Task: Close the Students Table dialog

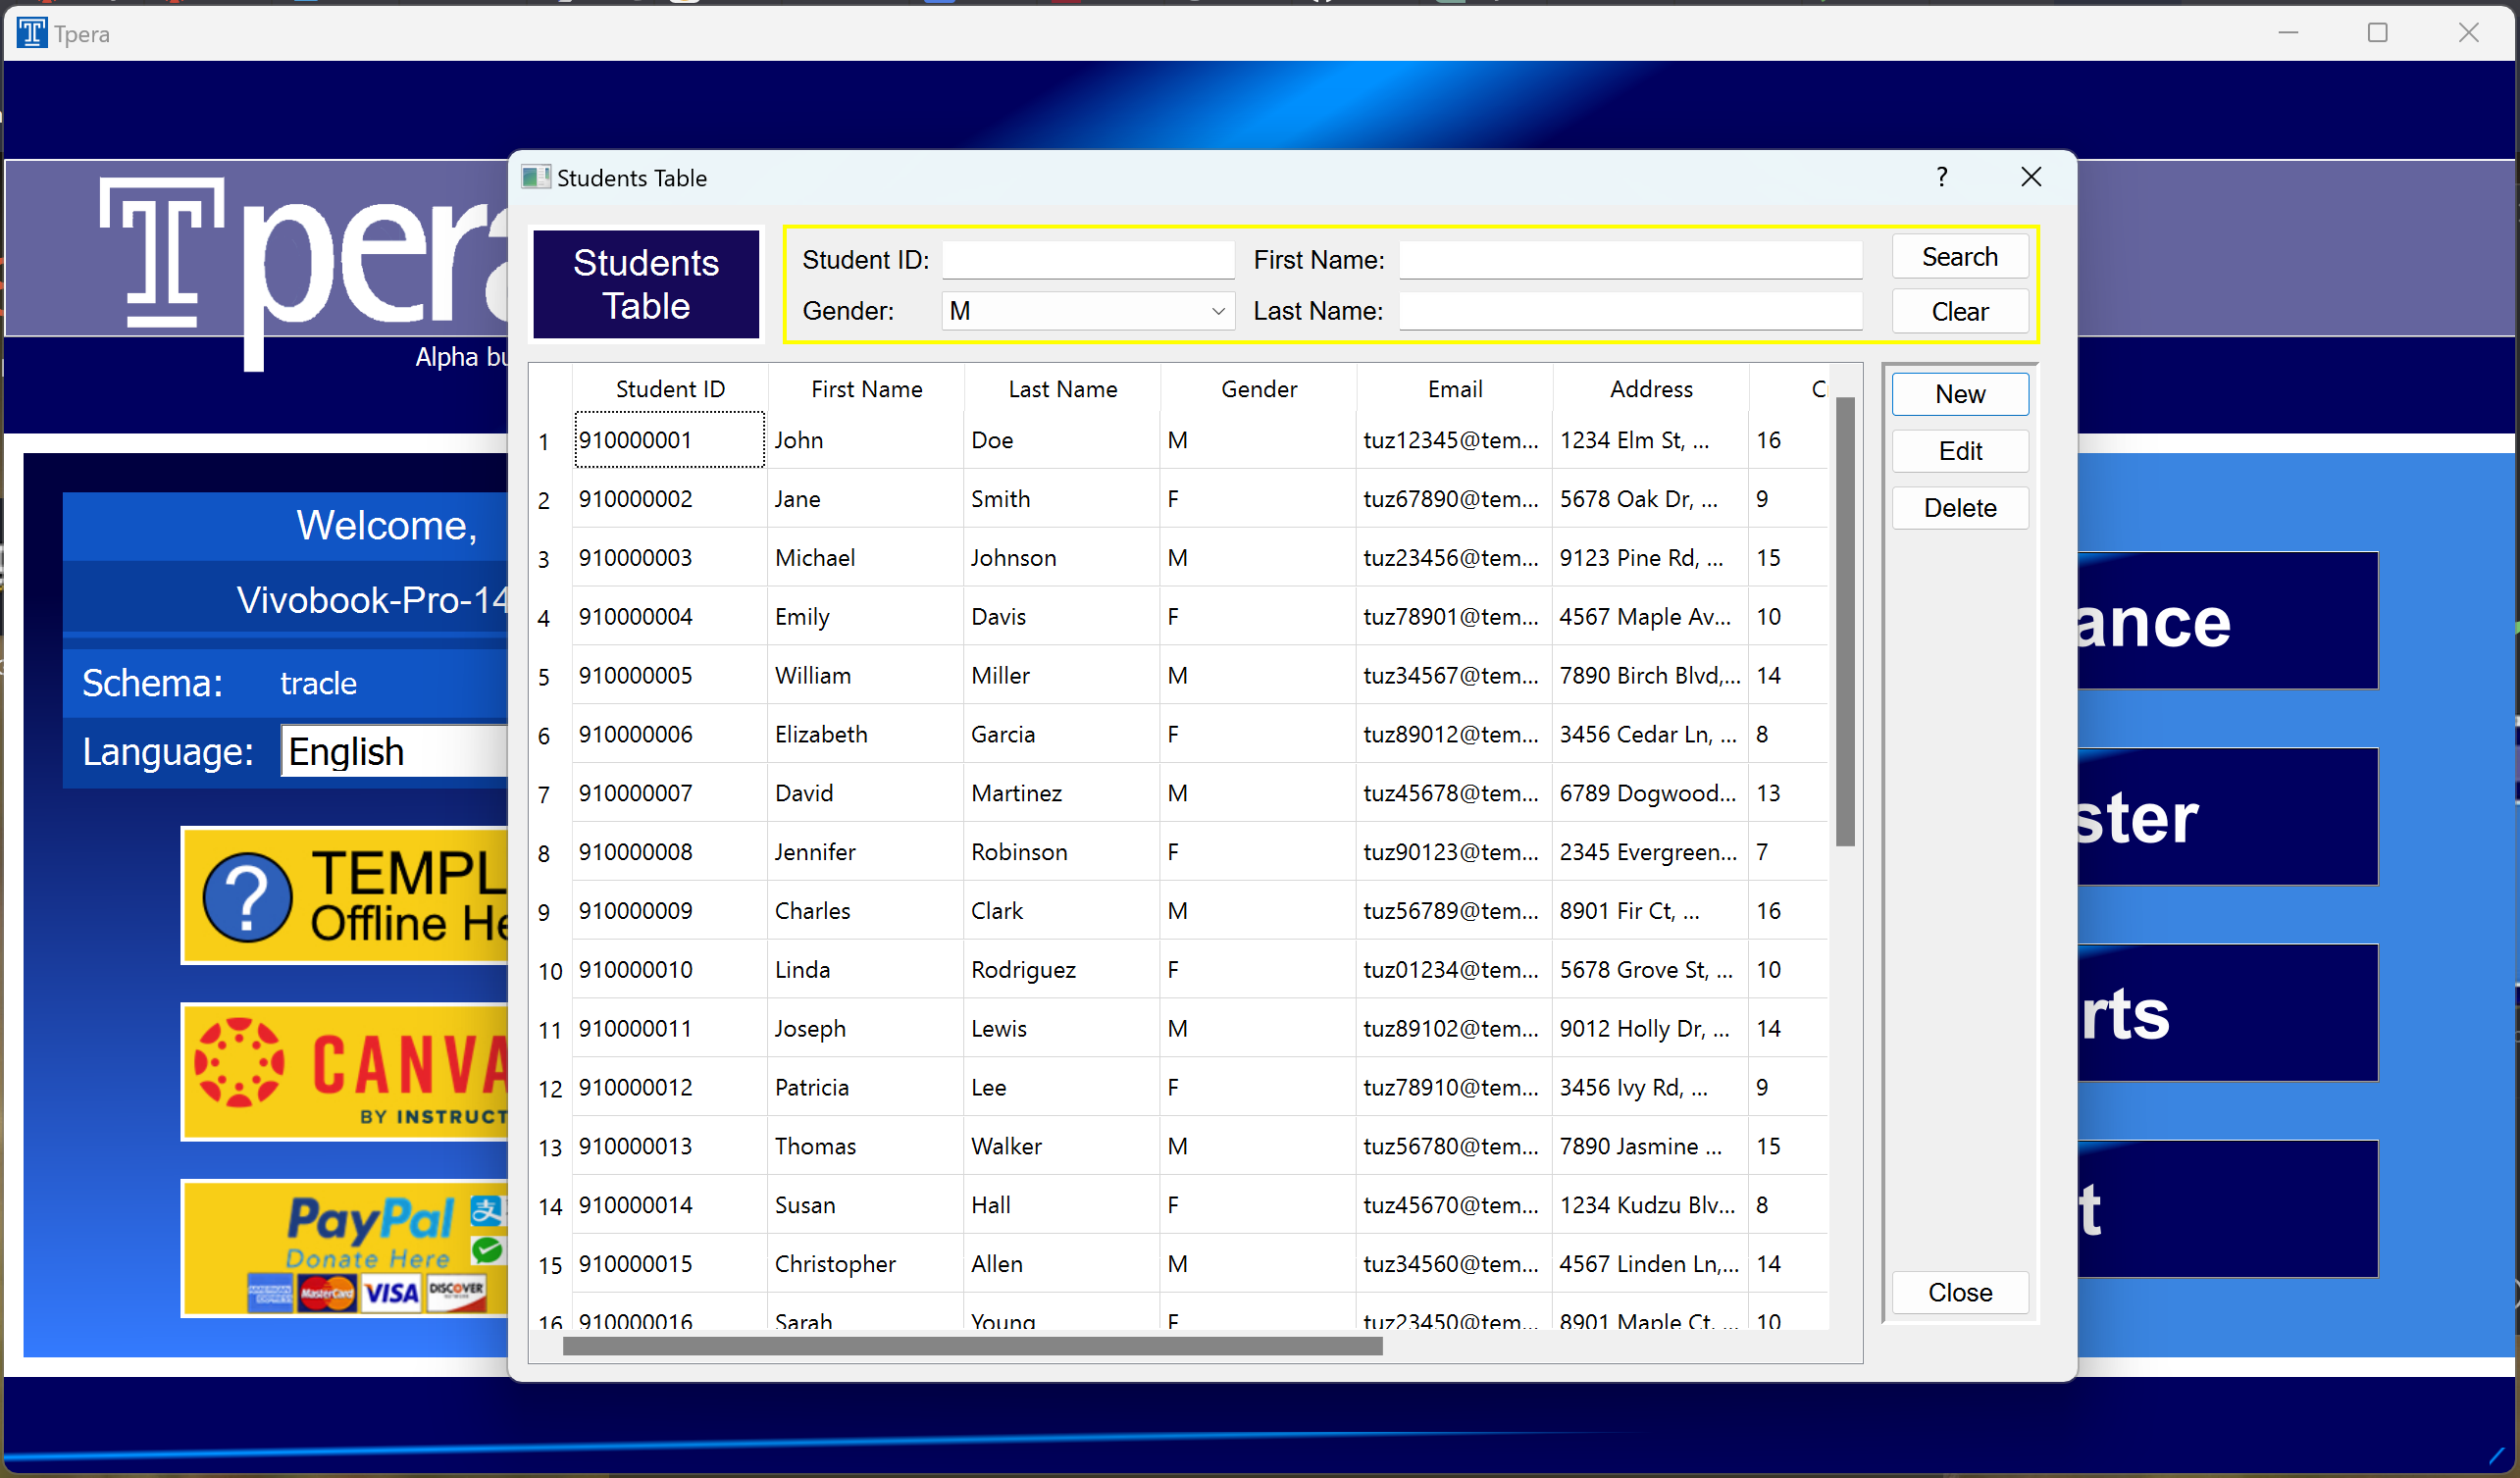Action: pyautogui.click(x=2030, y=178)
